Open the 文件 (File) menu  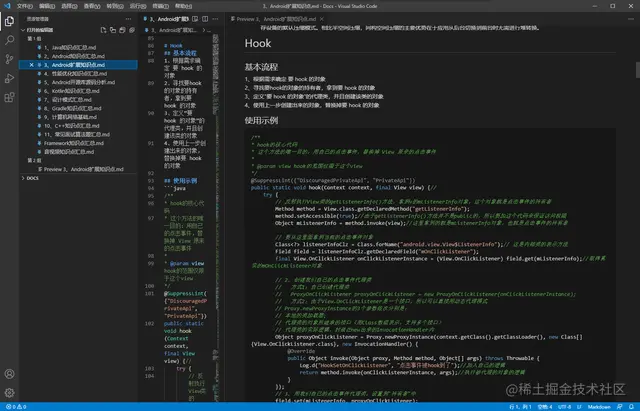24,6
